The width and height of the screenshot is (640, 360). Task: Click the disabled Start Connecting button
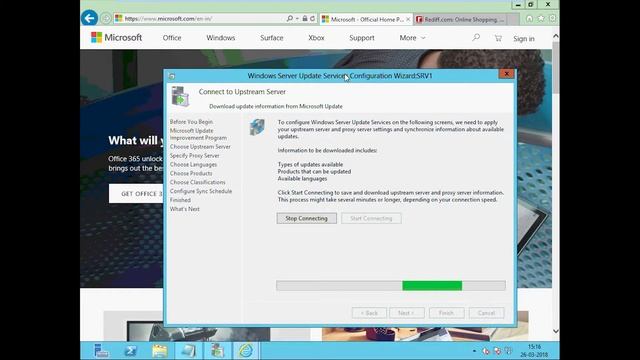(371, 218)
